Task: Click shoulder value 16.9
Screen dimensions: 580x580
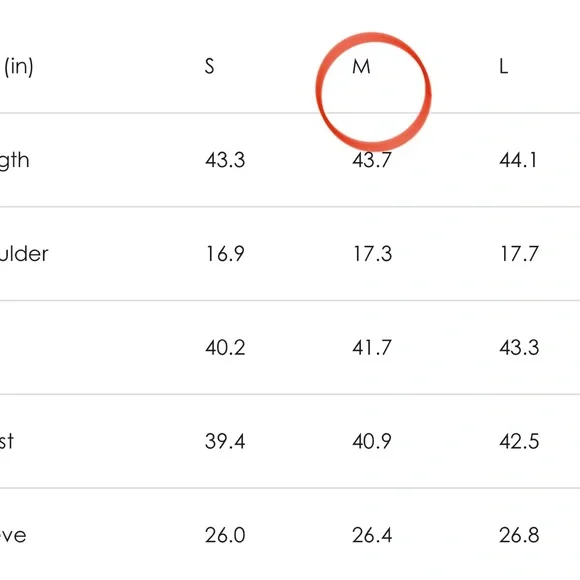Action: click(x=225, y=254)
